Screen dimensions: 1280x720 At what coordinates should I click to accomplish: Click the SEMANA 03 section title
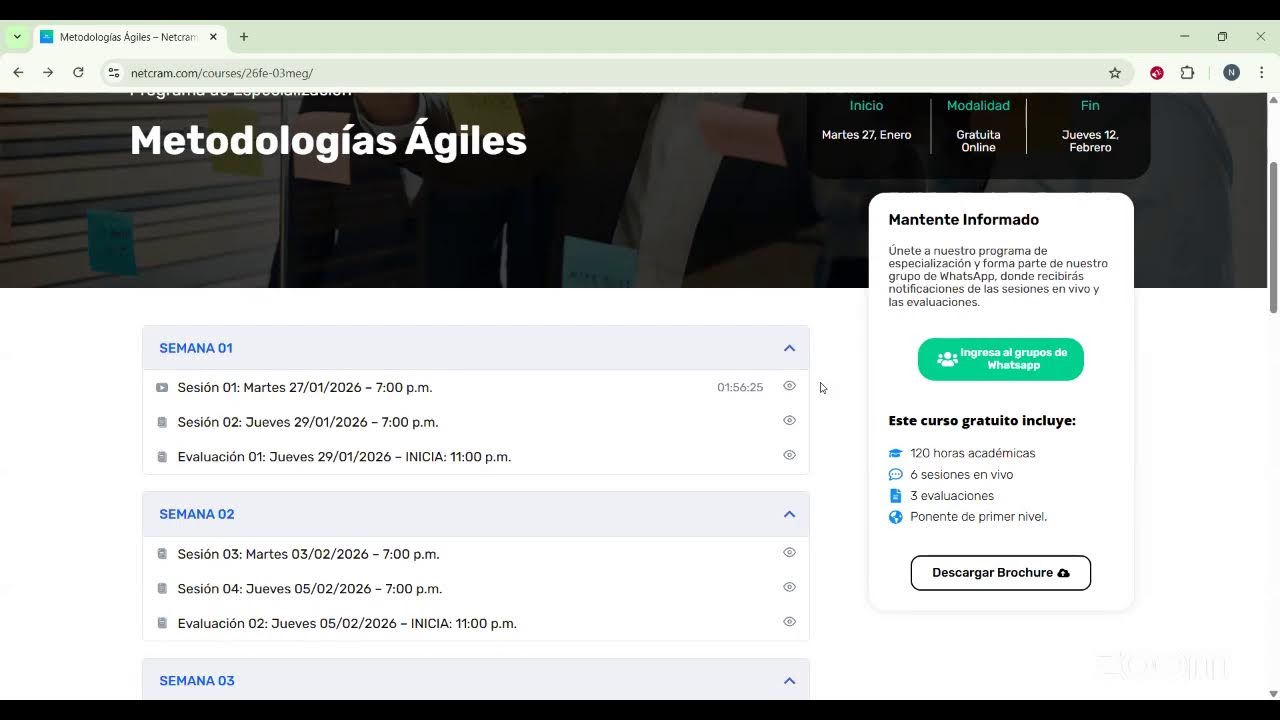pyautogui.click(x=197, y=681)
